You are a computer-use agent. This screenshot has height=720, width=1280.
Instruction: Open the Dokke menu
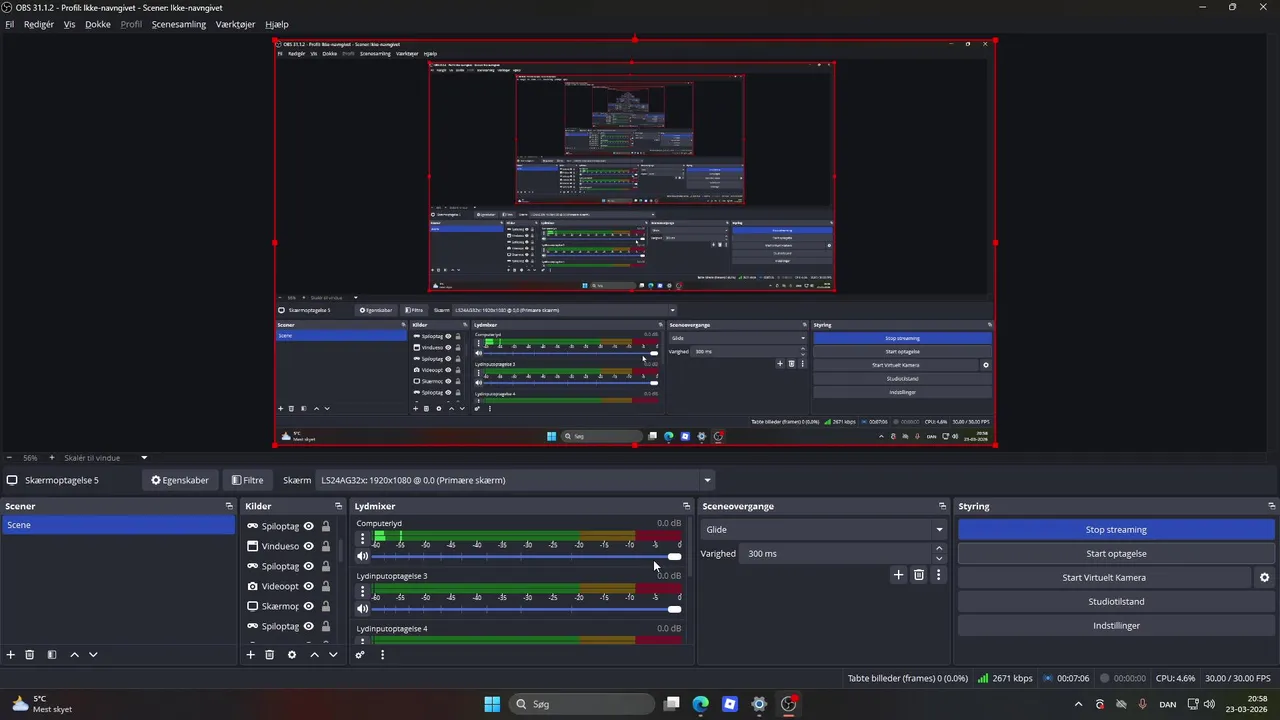click(x=98, y=24)
